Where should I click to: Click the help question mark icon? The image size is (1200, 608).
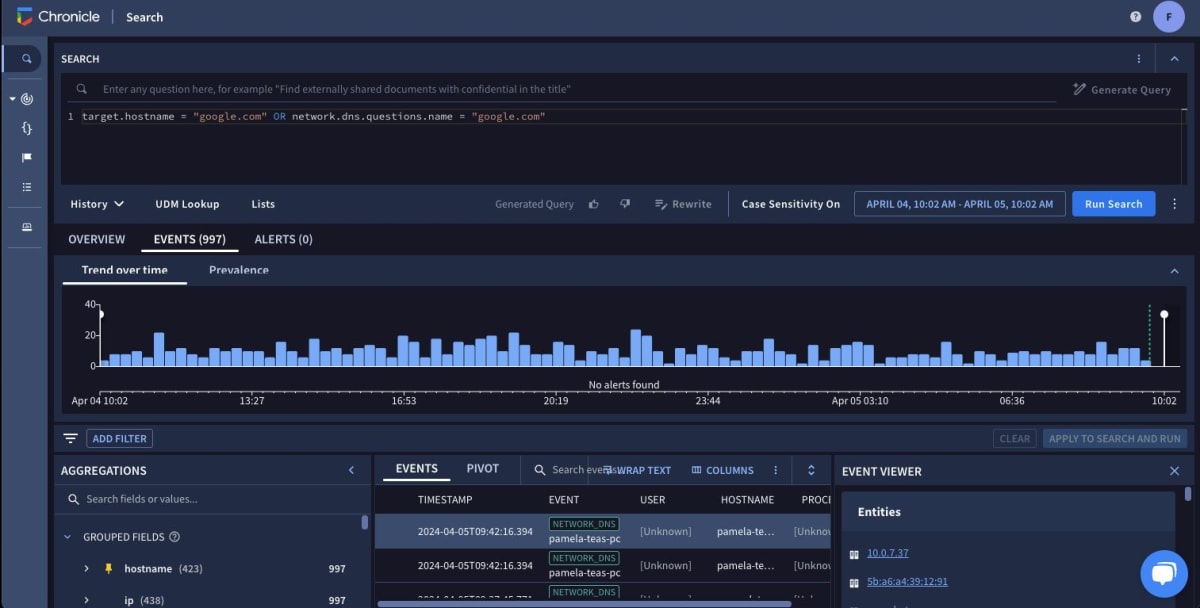click(1136, 17)
